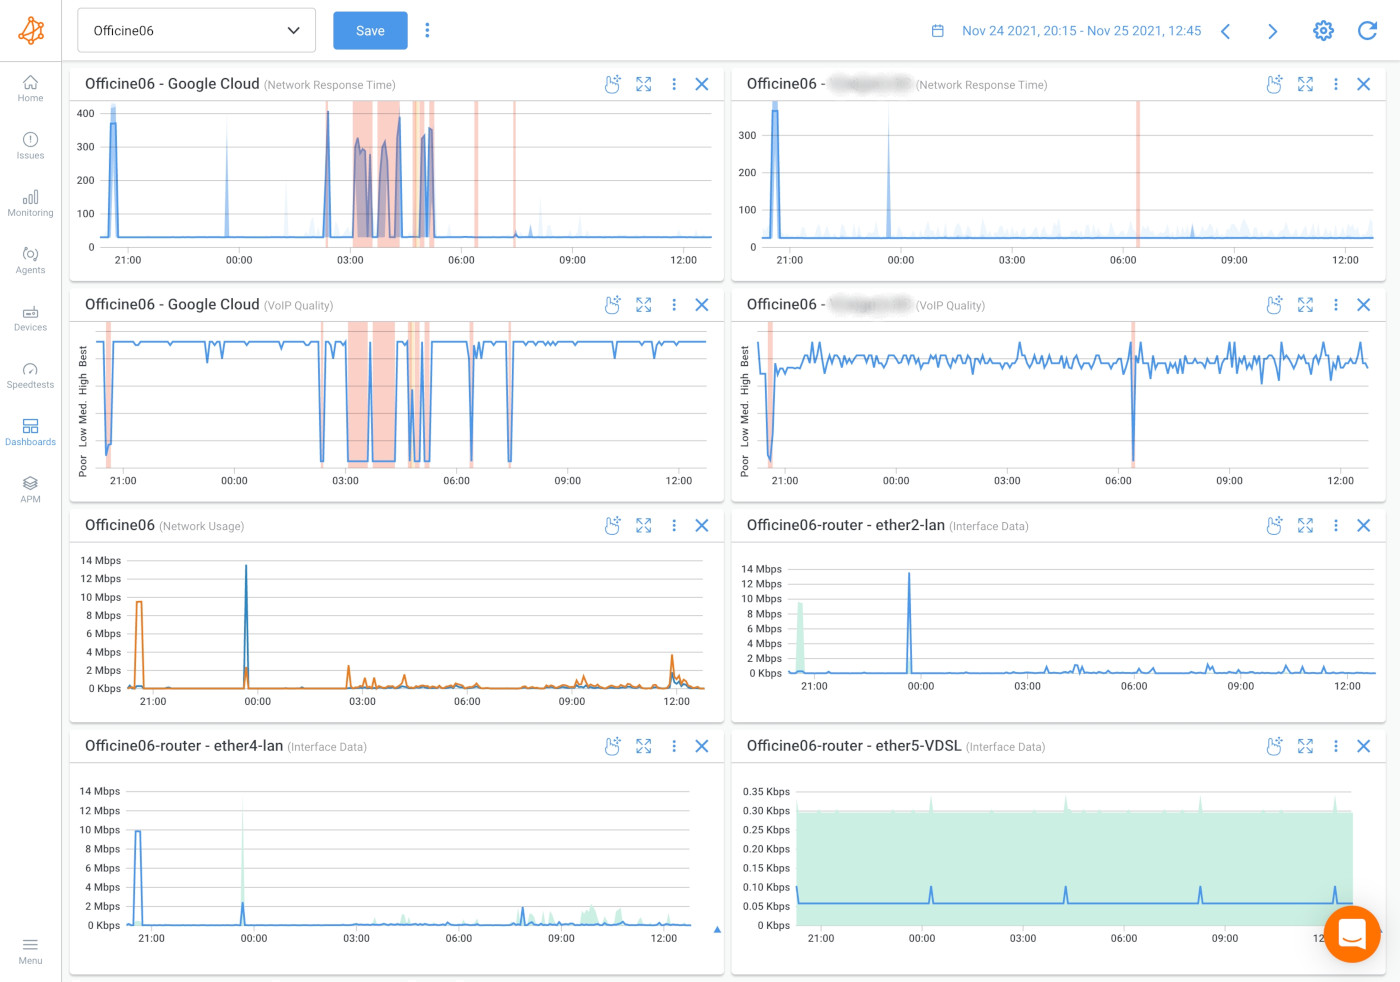
Task: Click the Save button
Action: click(x=370, y=30)
